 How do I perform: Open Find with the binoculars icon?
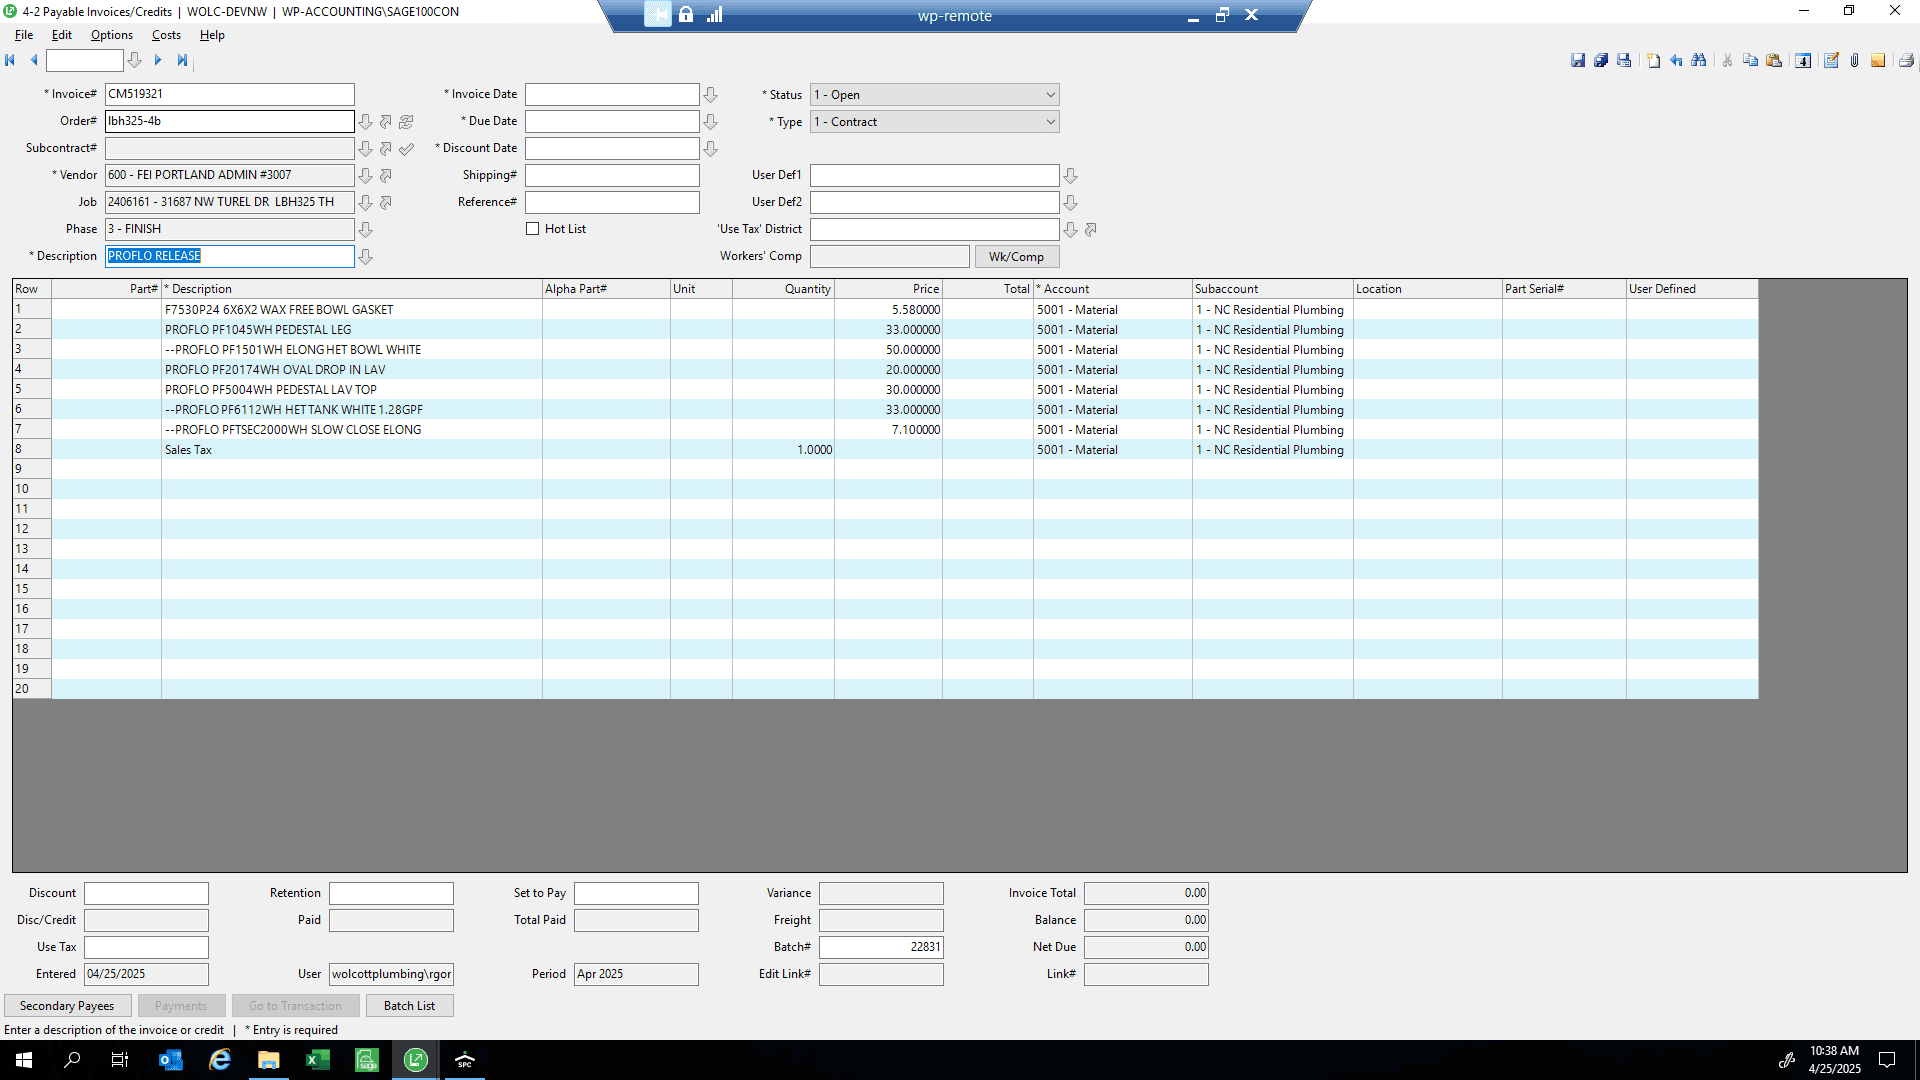tap(1699, 61)
